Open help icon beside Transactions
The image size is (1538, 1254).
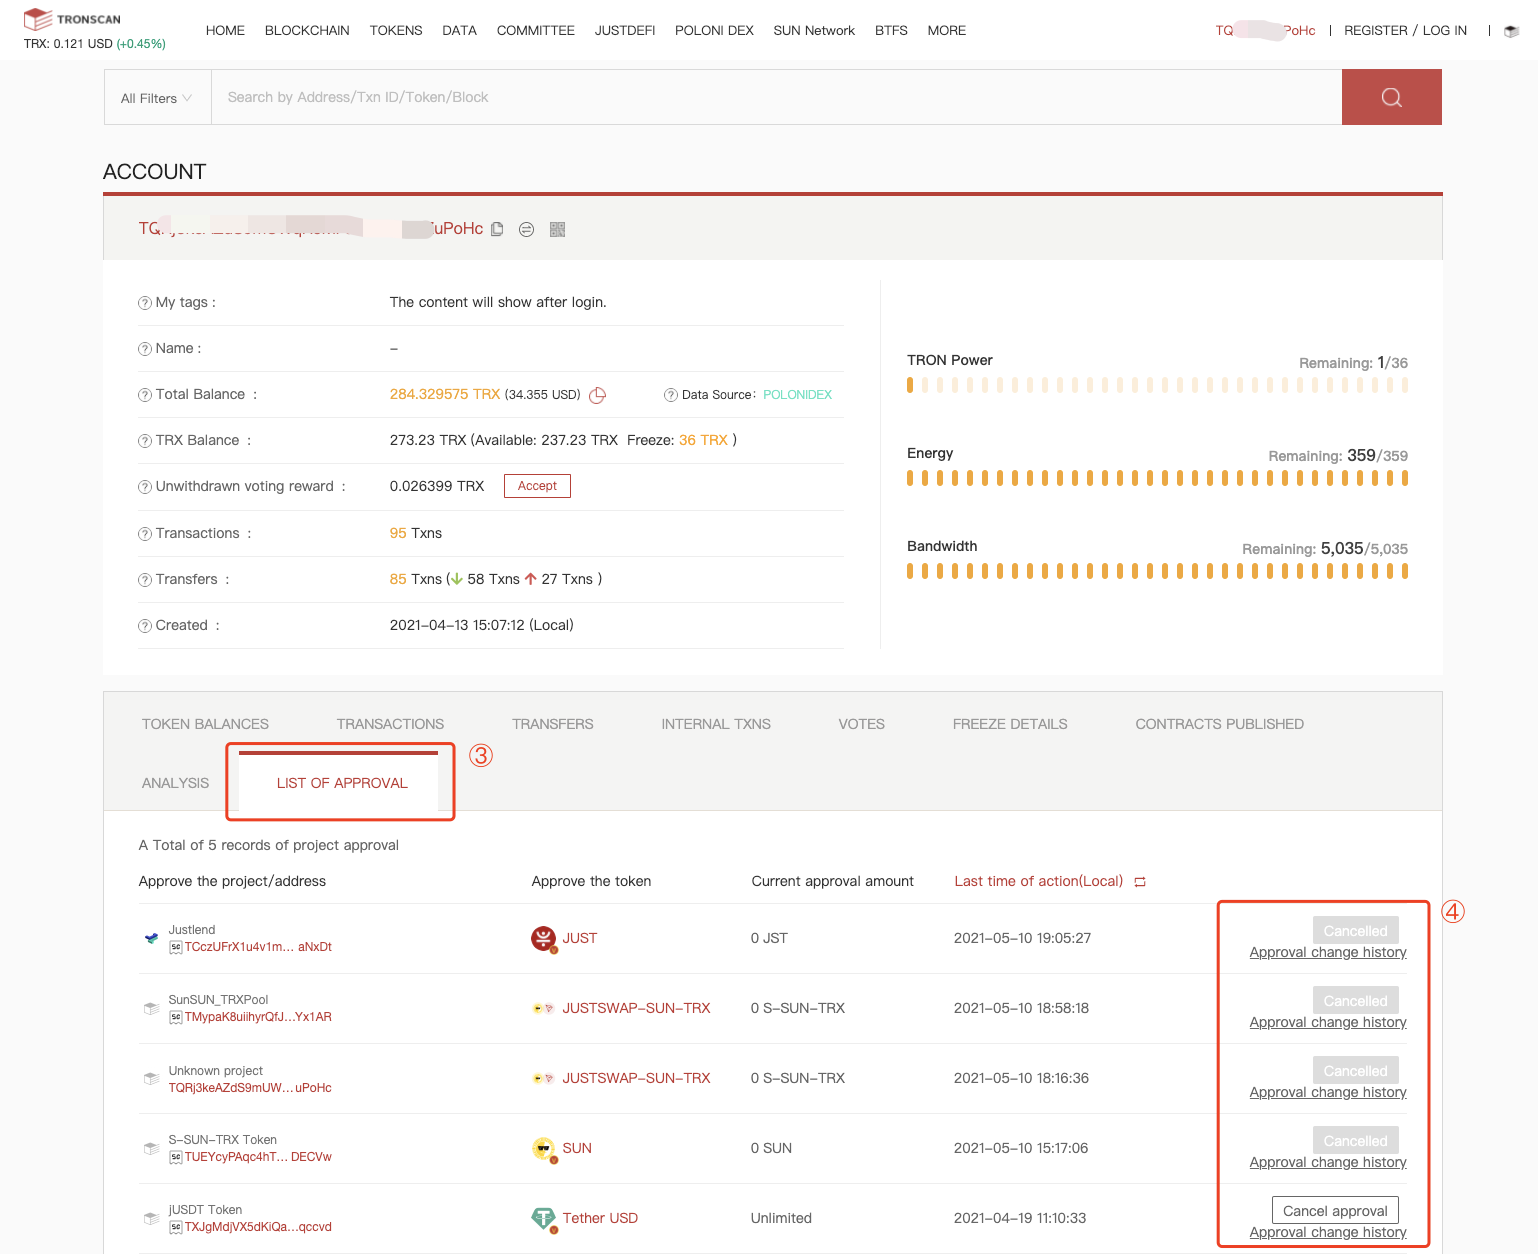[145, 534]
